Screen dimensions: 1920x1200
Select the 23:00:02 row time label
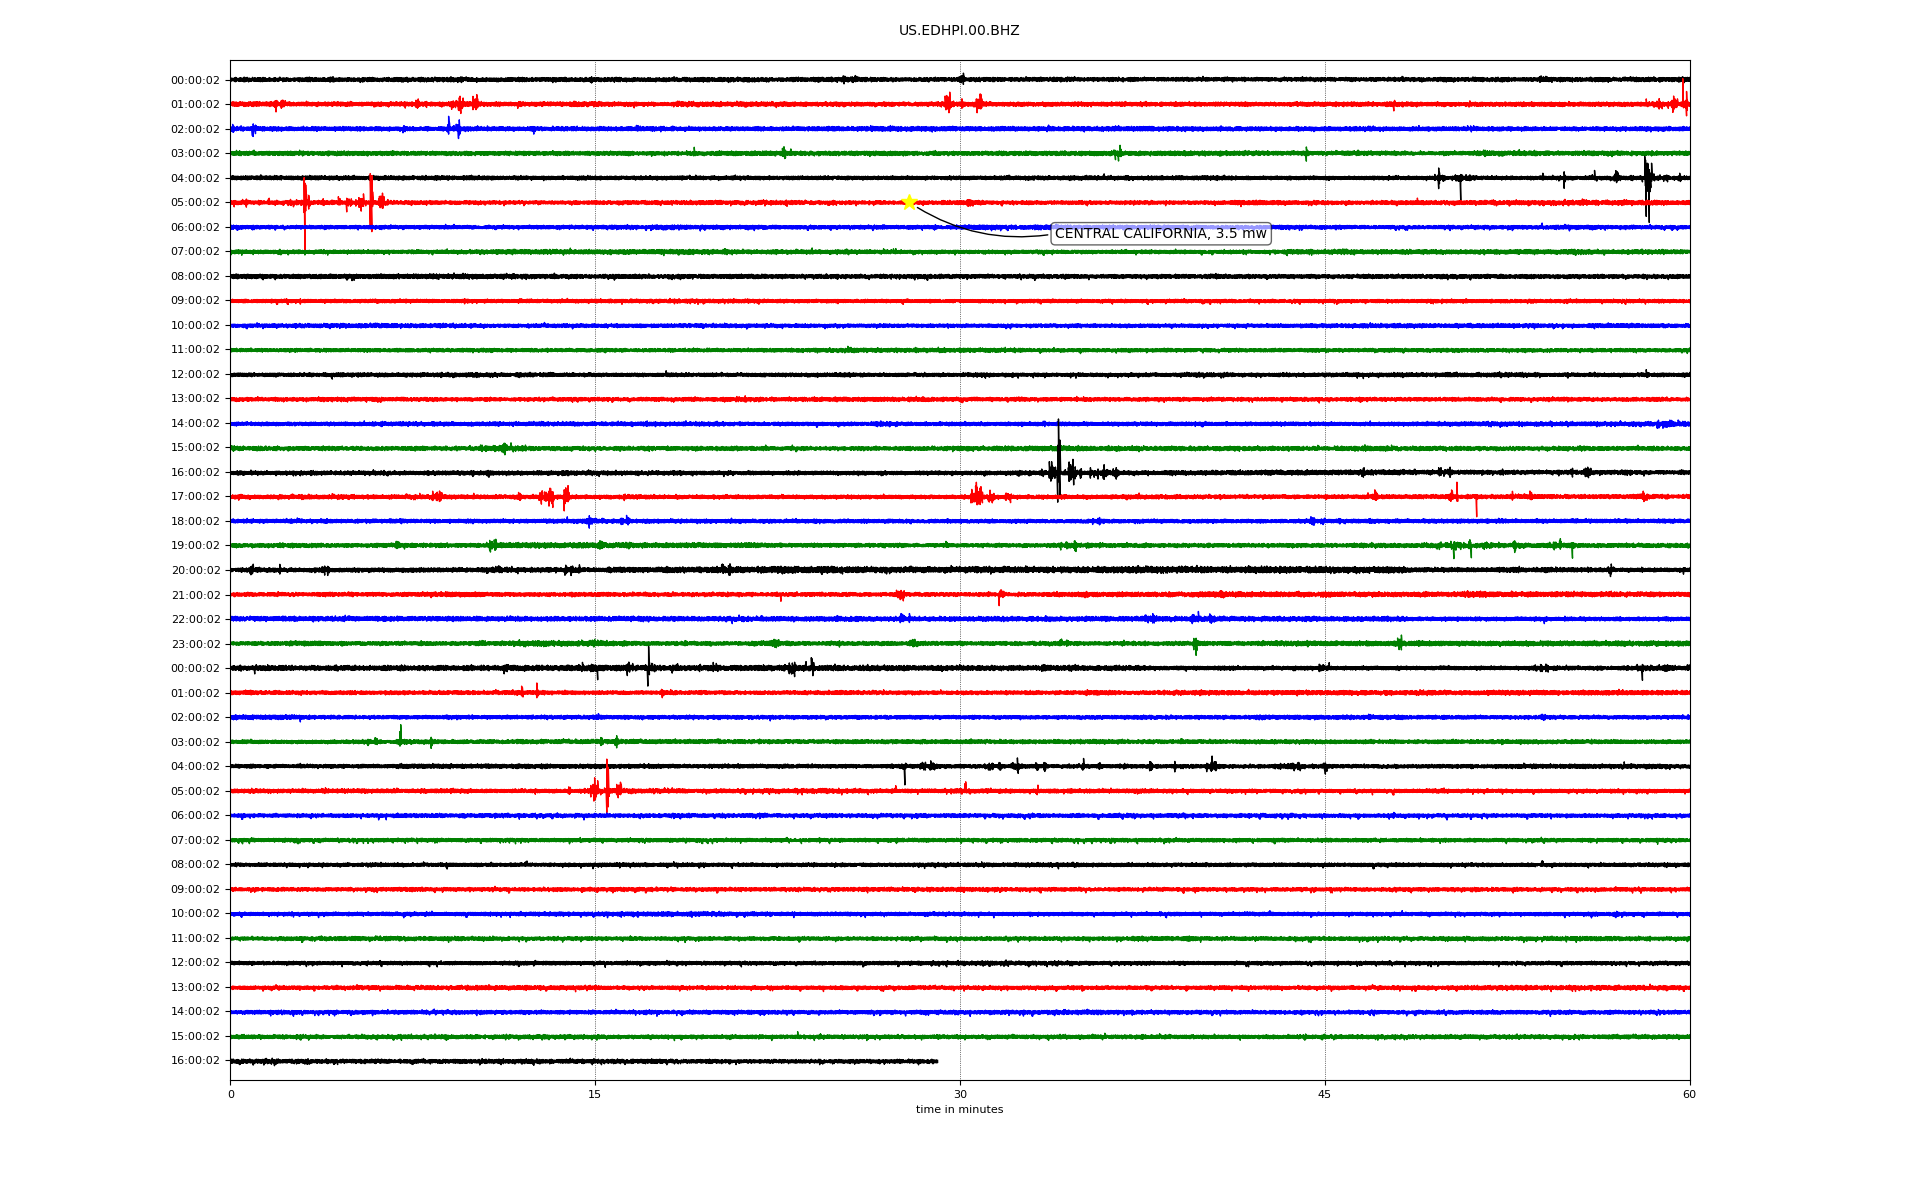pyautogui.click(x=195, y=644)
